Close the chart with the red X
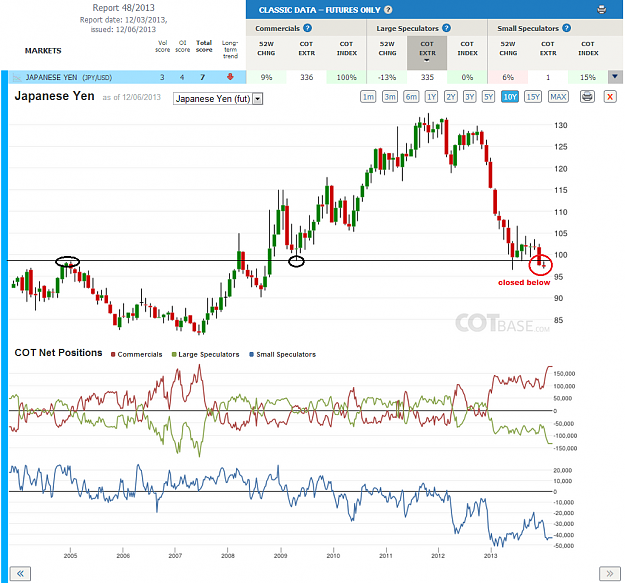The height and width of the screenshot is (583, 625). coord(610,97)
